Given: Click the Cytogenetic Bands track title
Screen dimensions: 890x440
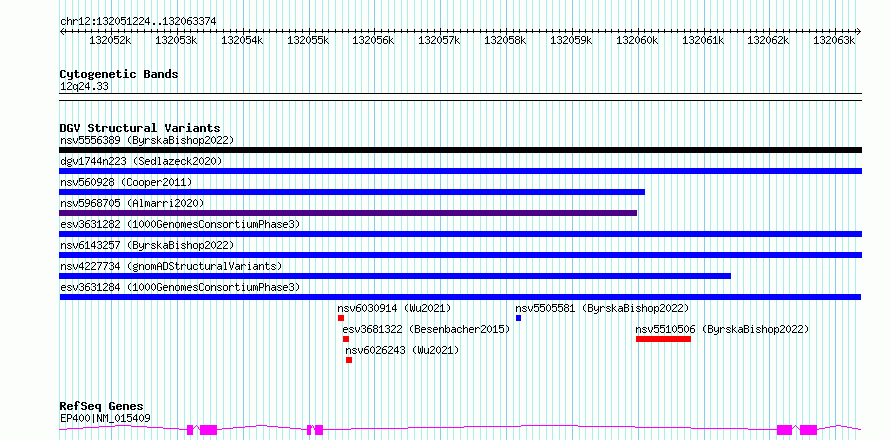Looking at the screenshot, I should [119, 74].
